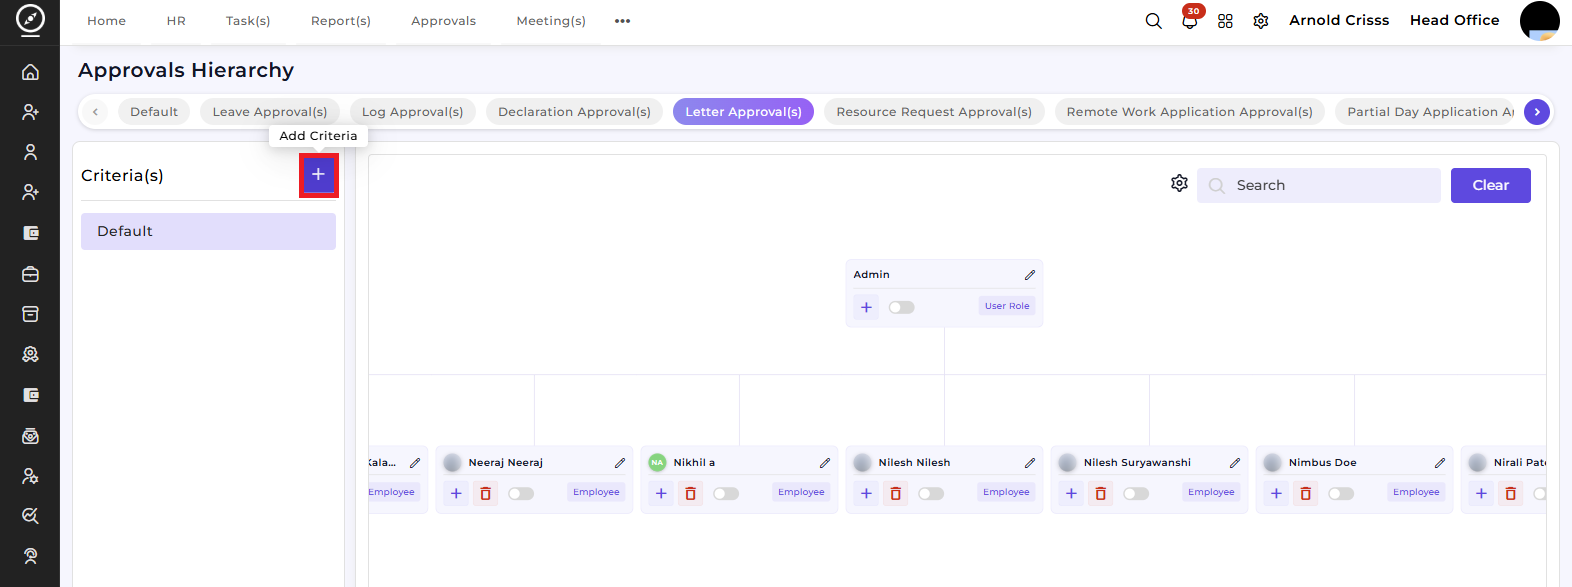Toggle the Nilesh Nilesh switch
Image resolution: width=1572 pixels, height=587 pixels.
point(931,493)
